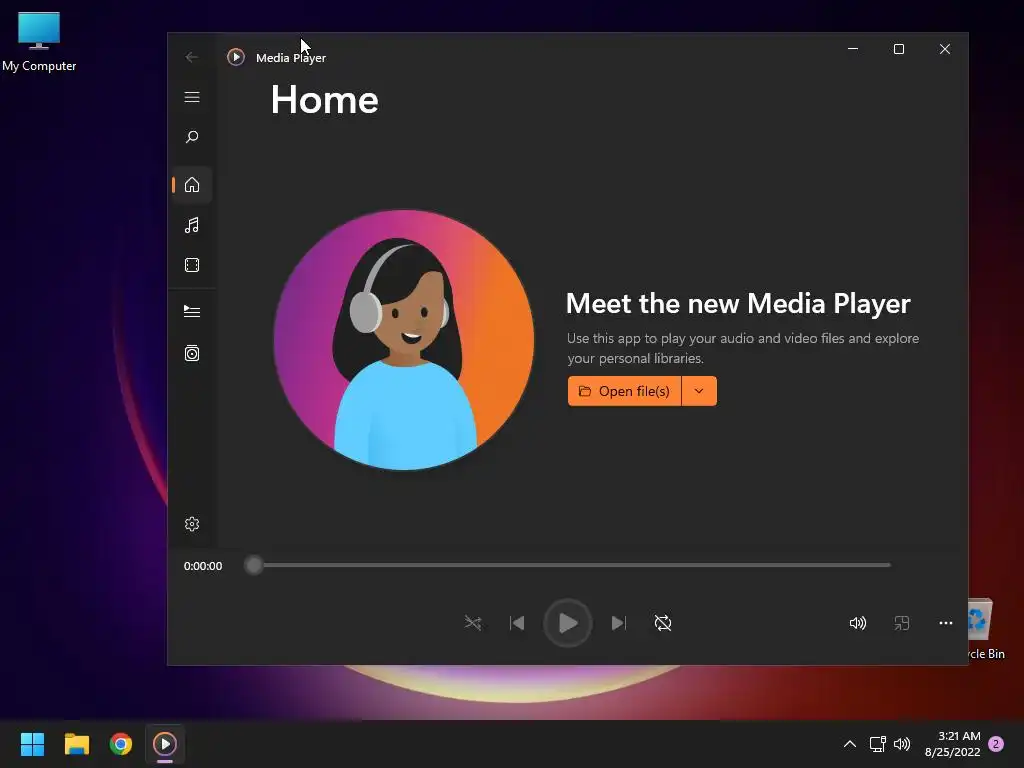Select My Computer desktop icon
Image resolution: width=1024 pixels, height=768 pixels.
39,42
